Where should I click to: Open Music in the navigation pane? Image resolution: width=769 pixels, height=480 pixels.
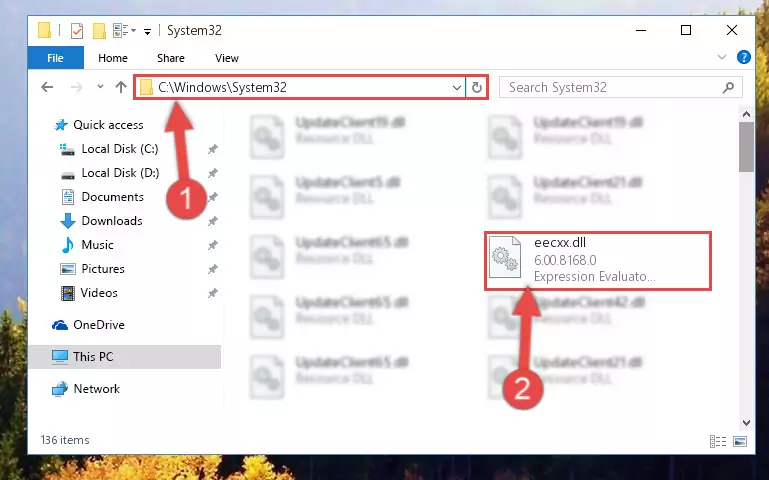(x=97, y=245)
